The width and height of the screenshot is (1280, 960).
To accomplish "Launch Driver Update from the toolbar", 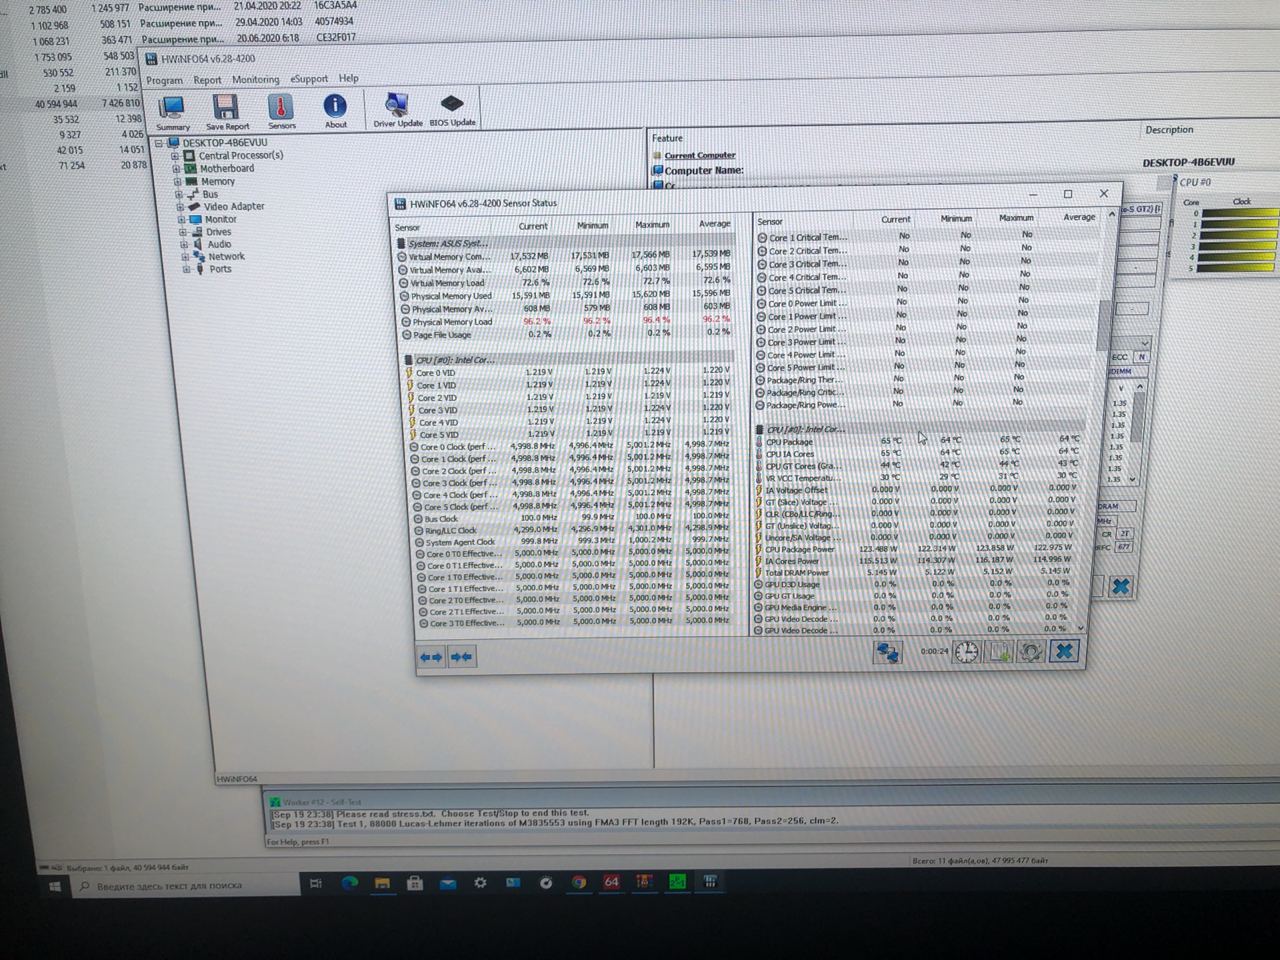I will pos(397,109).
